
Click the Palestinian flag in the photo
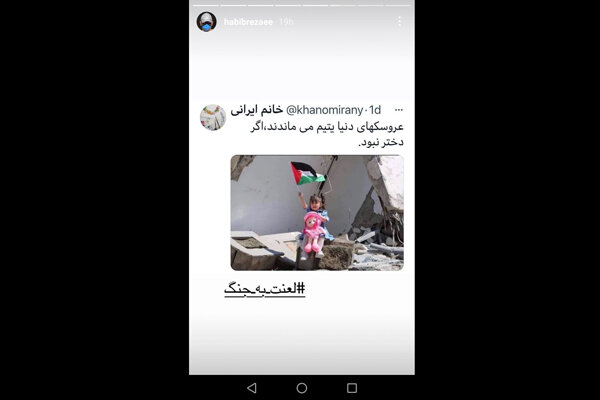click(x=308, y=173)
